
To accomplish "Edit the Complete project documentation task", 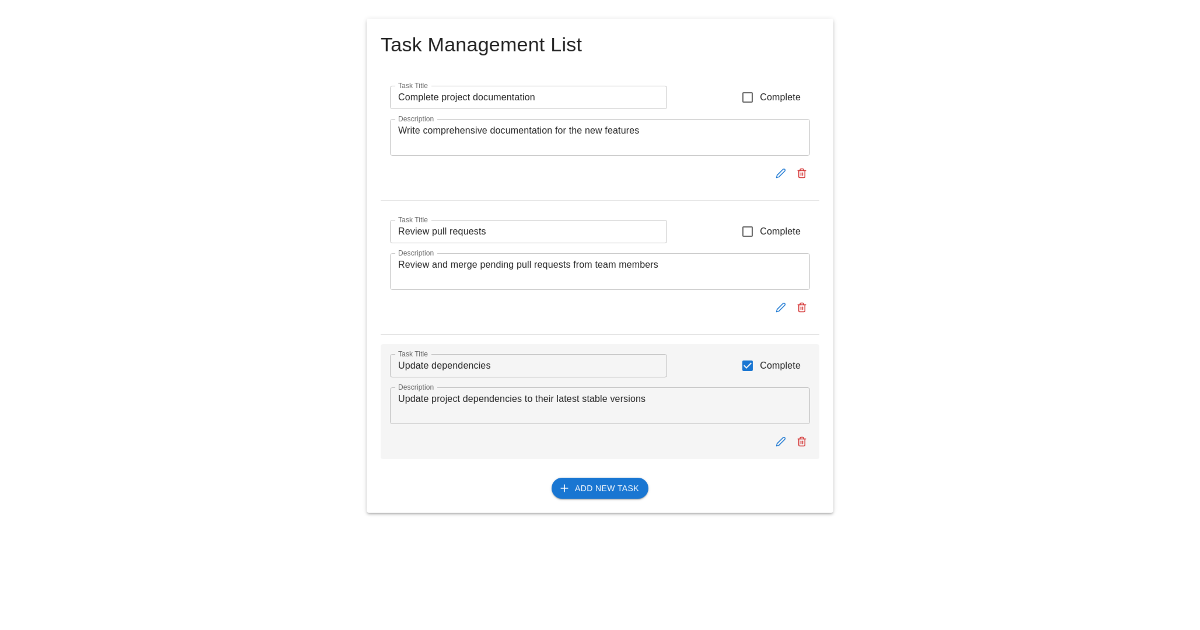I will (781, 173).
